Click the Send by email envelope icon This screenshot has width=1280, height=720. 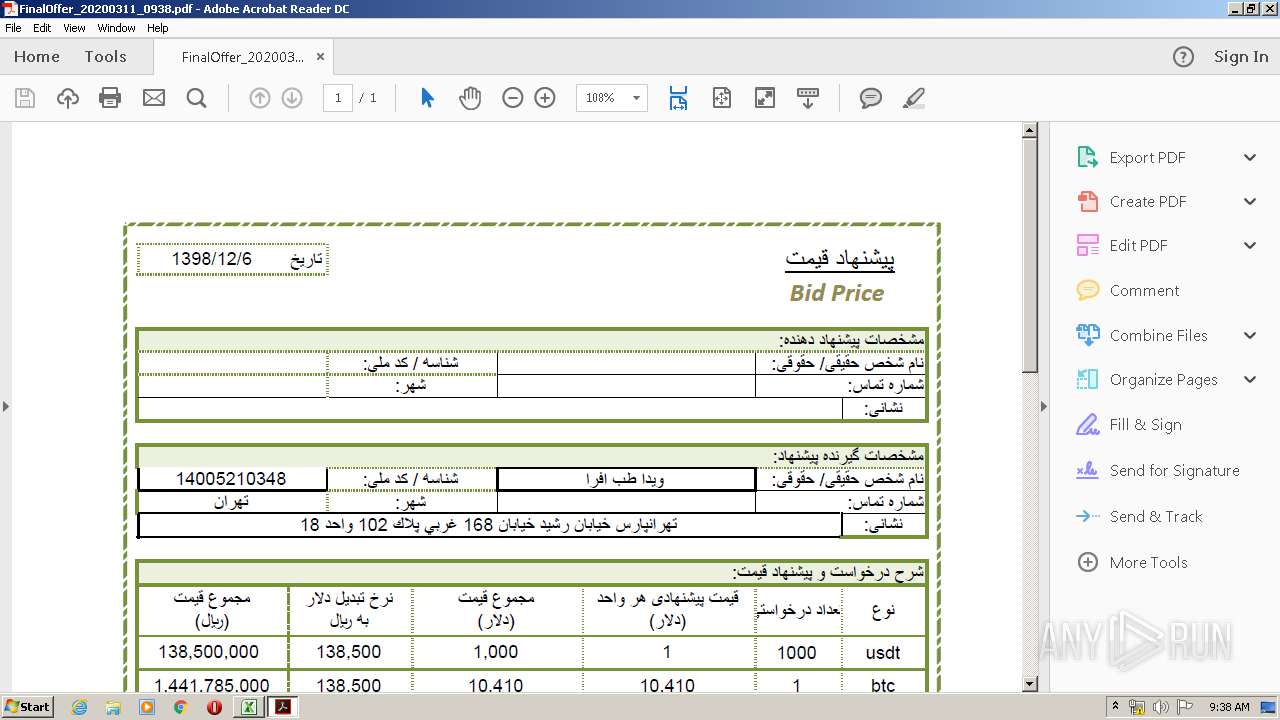pos(154,98)
